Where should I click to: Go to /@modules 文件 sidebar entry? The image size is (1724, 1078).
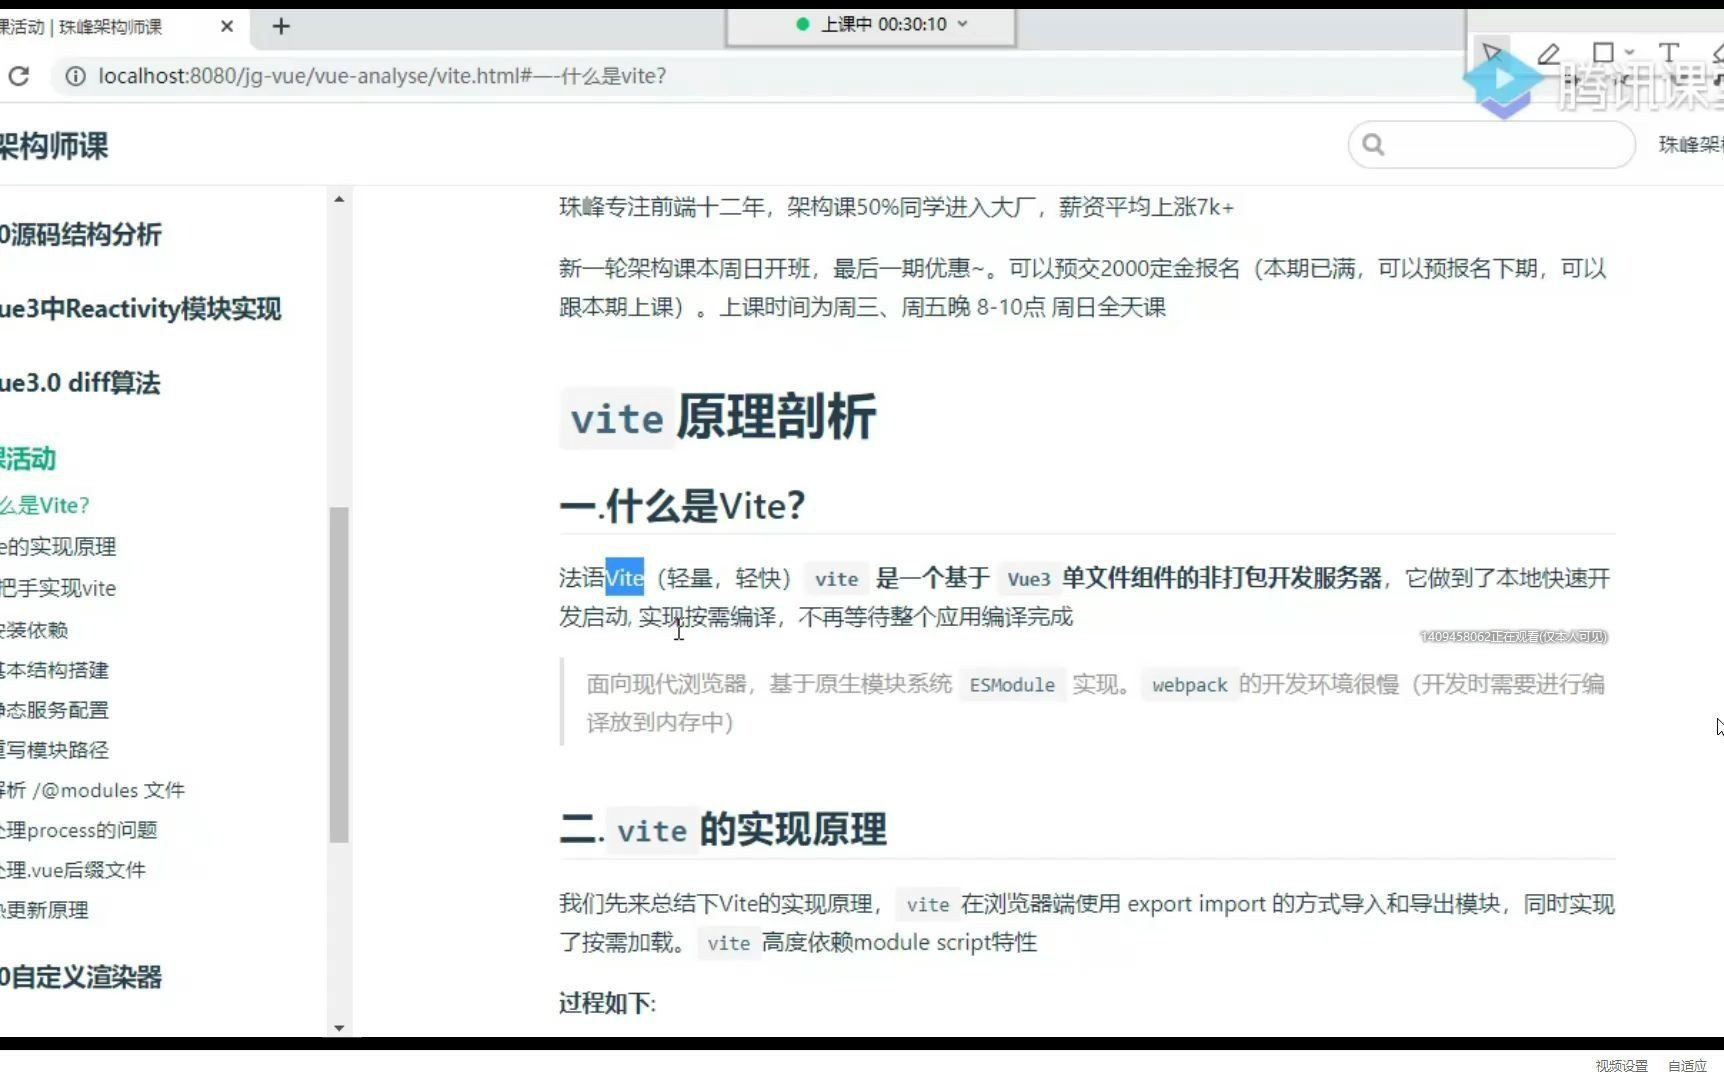pos(92,790)
